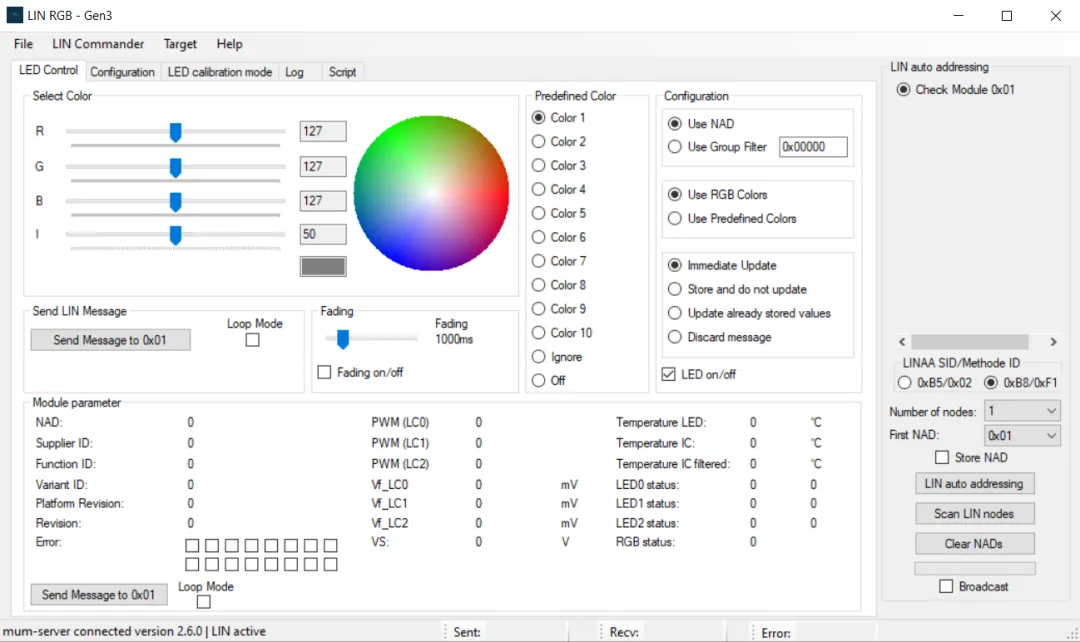Click the gray color preview swatch
This screenshot has width=1080, height=642.
(323, 266)
